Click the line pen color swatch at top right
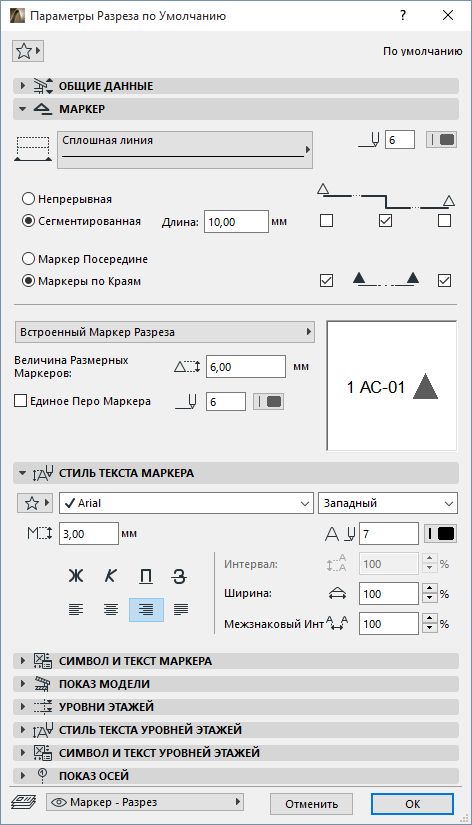472x825 pixels. coord(441,139)
